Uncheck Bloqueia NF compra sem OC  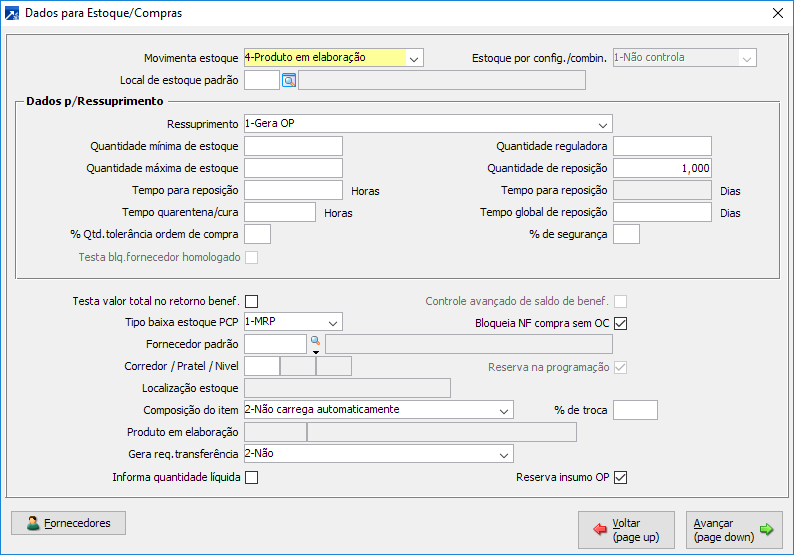[x=620, y=323]
